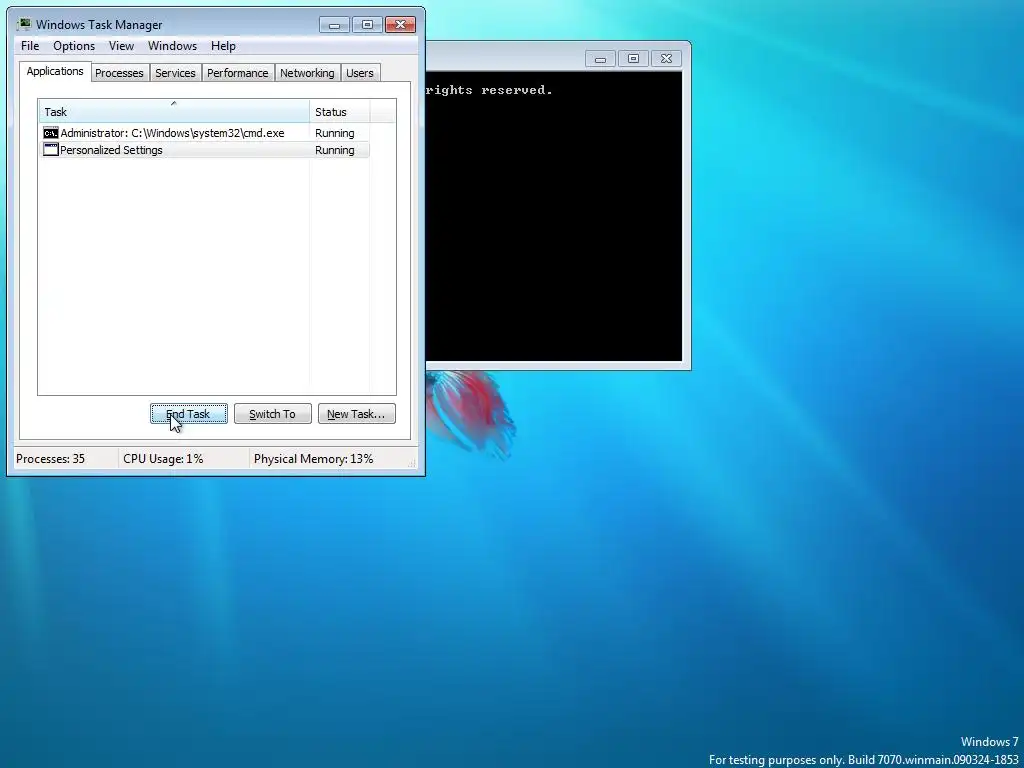This screenshot has height=768, width=1024.
Task: Click the New Task... button
Action: pos(357,414)
